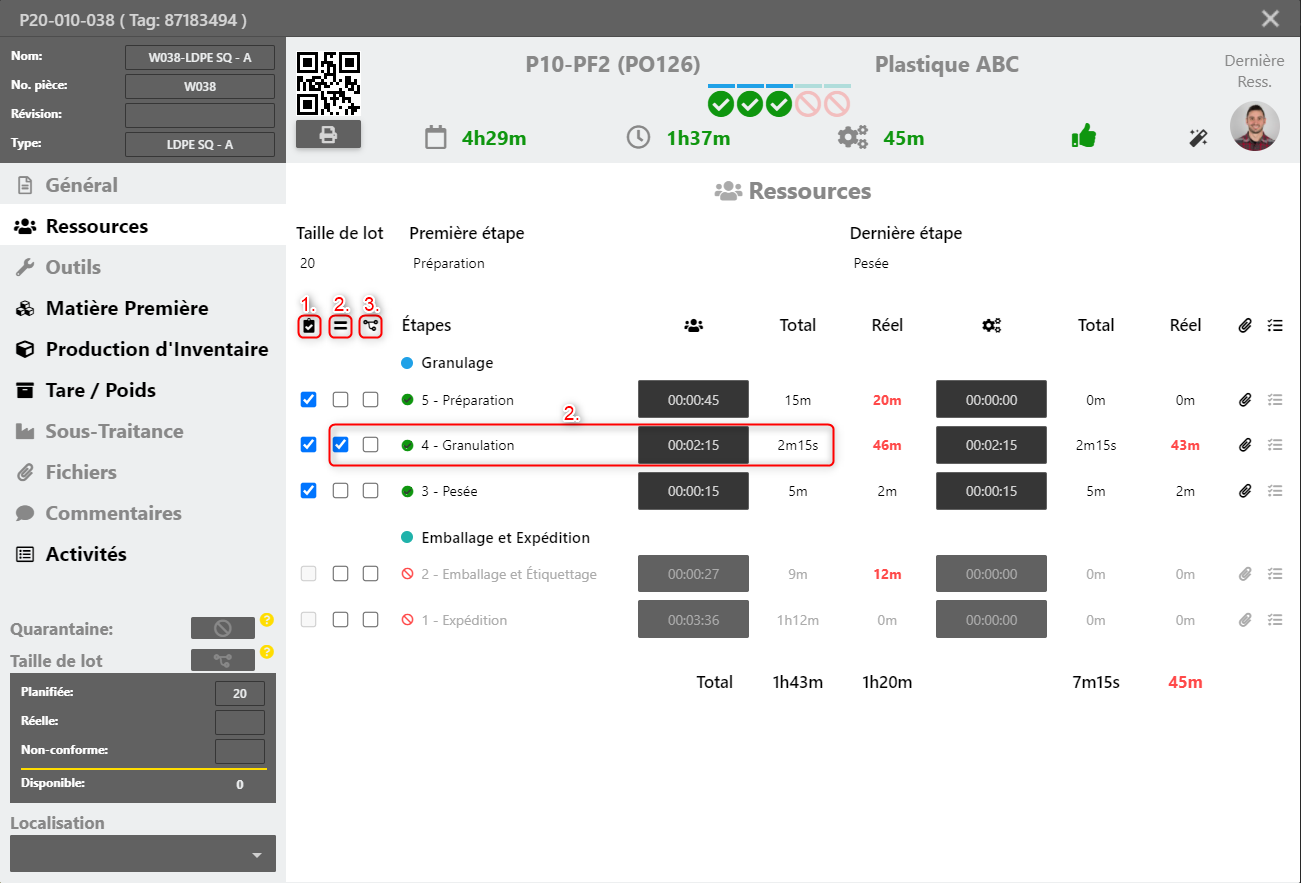Click the 00:00:45 labor time field for Préparation
The image size is (1301, 883).
(693, 399)
